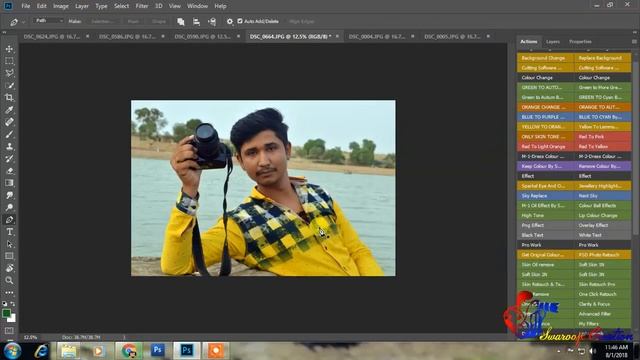Click the Make Selection button
The height and width of the screenshot is (360, 640).
tap(102, 21)
